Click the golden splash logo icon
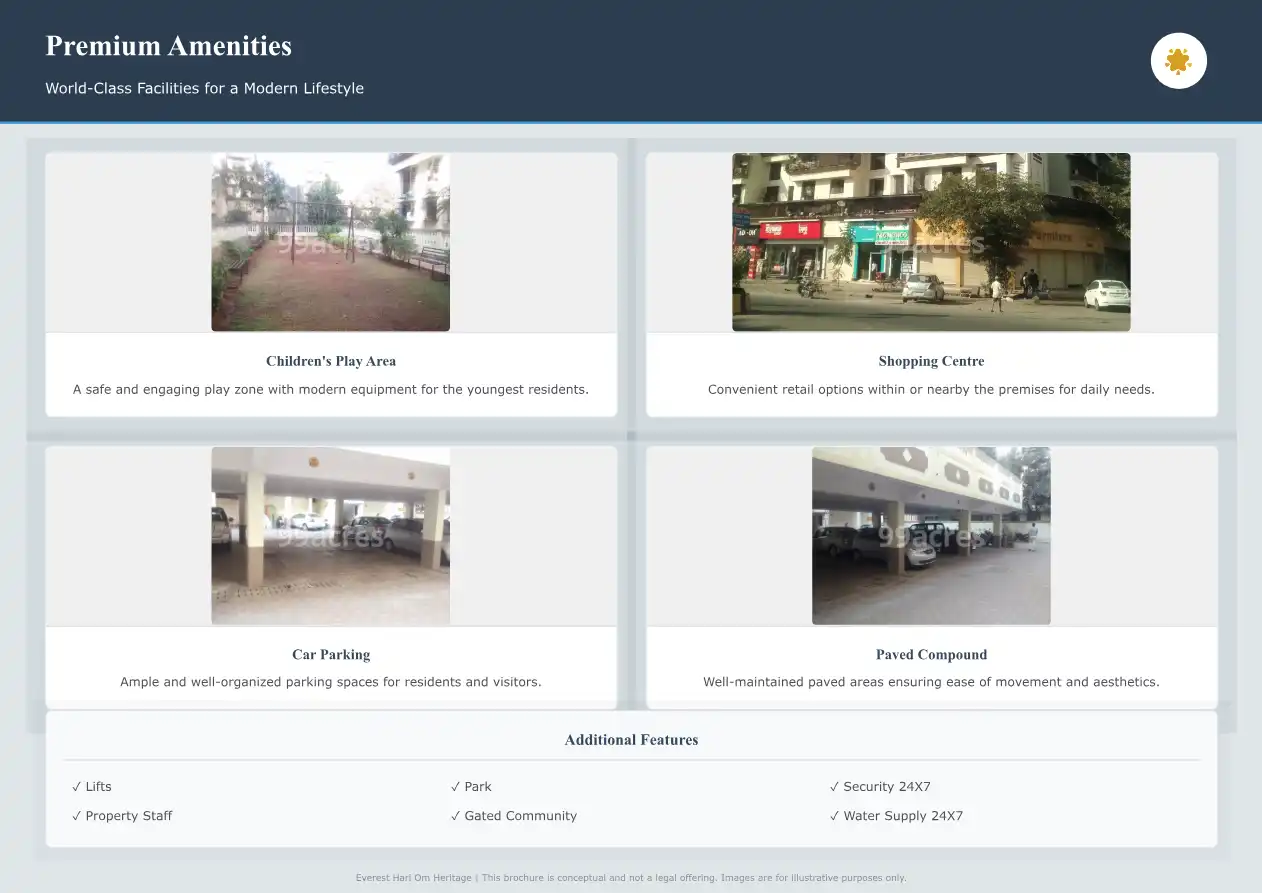The height and width of the screenshot is (893, 1262). point(1178,61)
